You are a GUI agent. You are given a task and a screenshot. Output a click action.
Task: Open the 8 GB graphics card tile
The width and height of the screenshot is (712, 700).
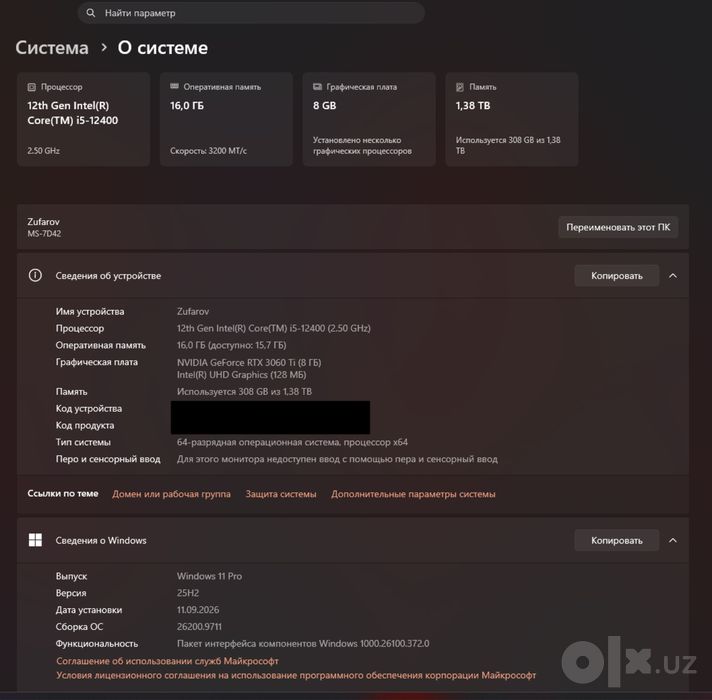pos(369,119)
